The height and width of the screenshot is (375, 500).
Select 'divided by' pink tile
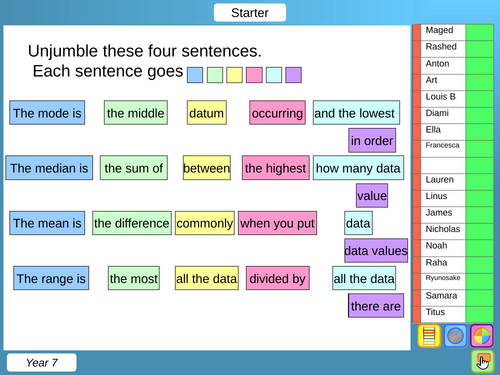278,278
